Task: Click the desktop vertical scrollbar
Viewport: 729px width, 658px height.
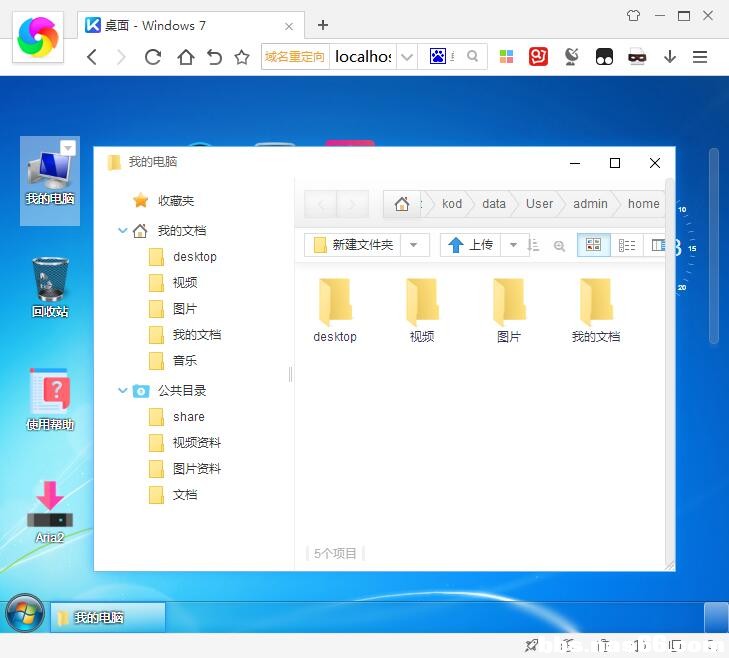Action: (714, 246)
